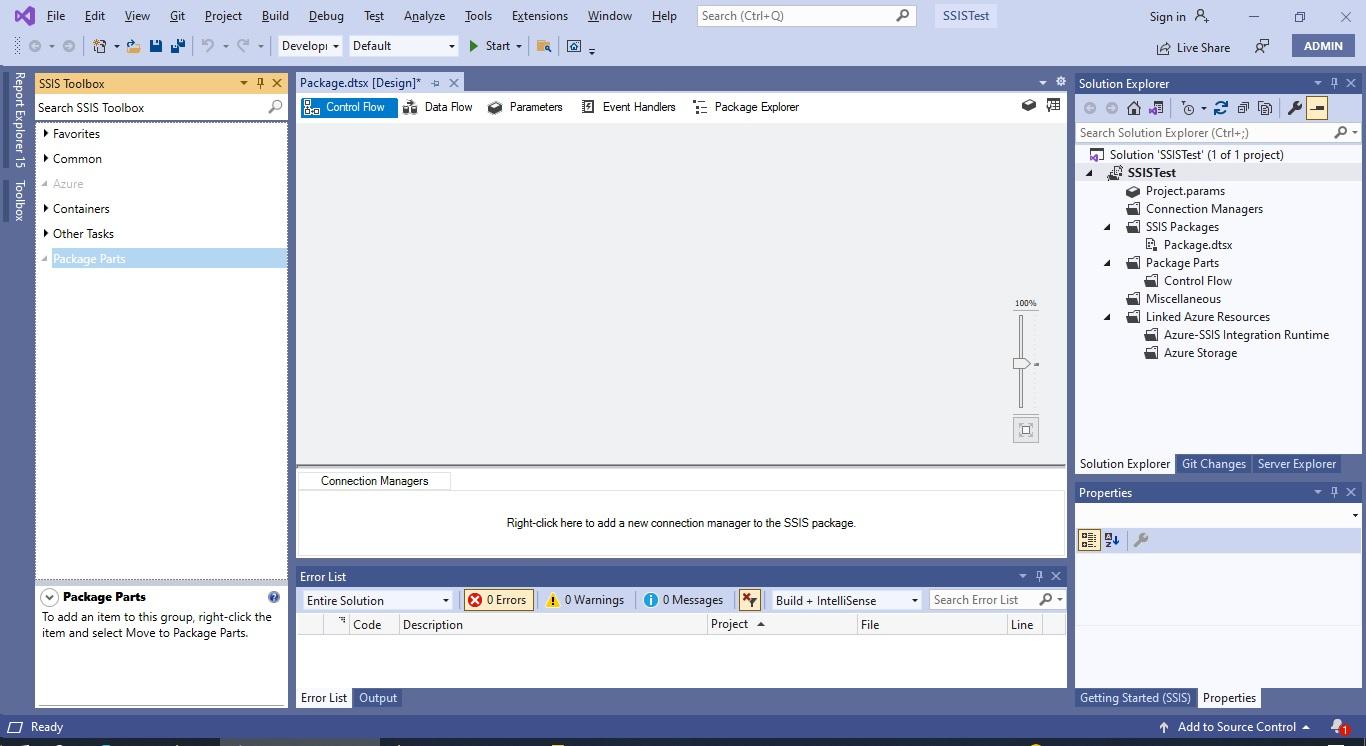Open the Home icon in Solution Explorer toolbar
The image size is (1366, 746).
click(1133, 108)
